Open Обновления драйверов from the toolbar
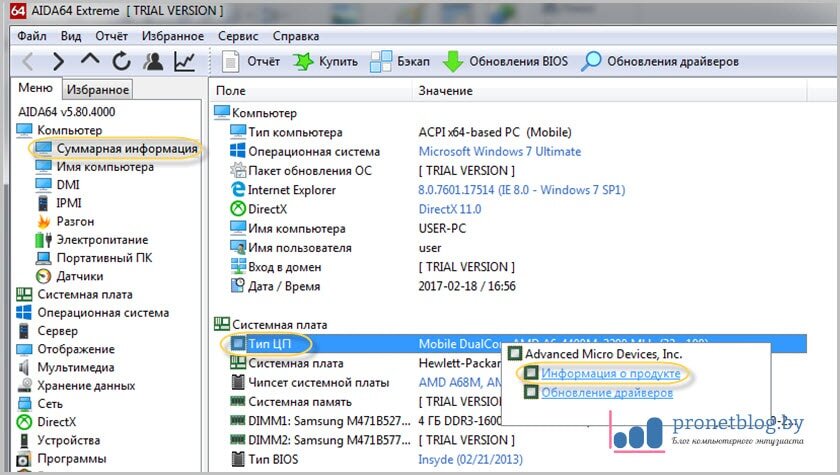This screenshot has width=840, height=475. [659, 62]
